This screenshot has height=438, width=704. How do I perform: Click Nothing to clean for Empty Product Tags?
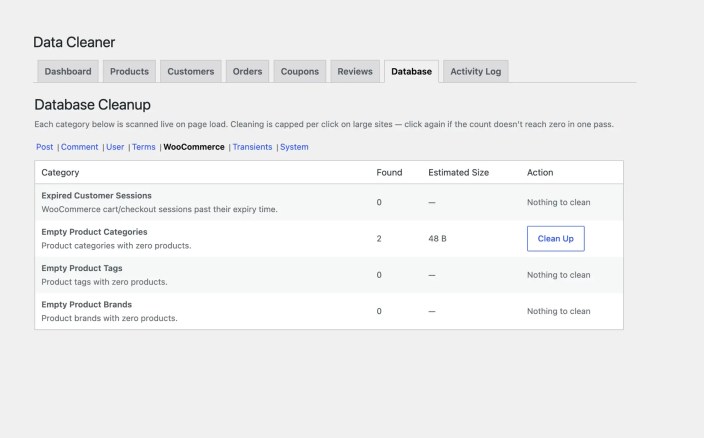(x=559, y=275)
